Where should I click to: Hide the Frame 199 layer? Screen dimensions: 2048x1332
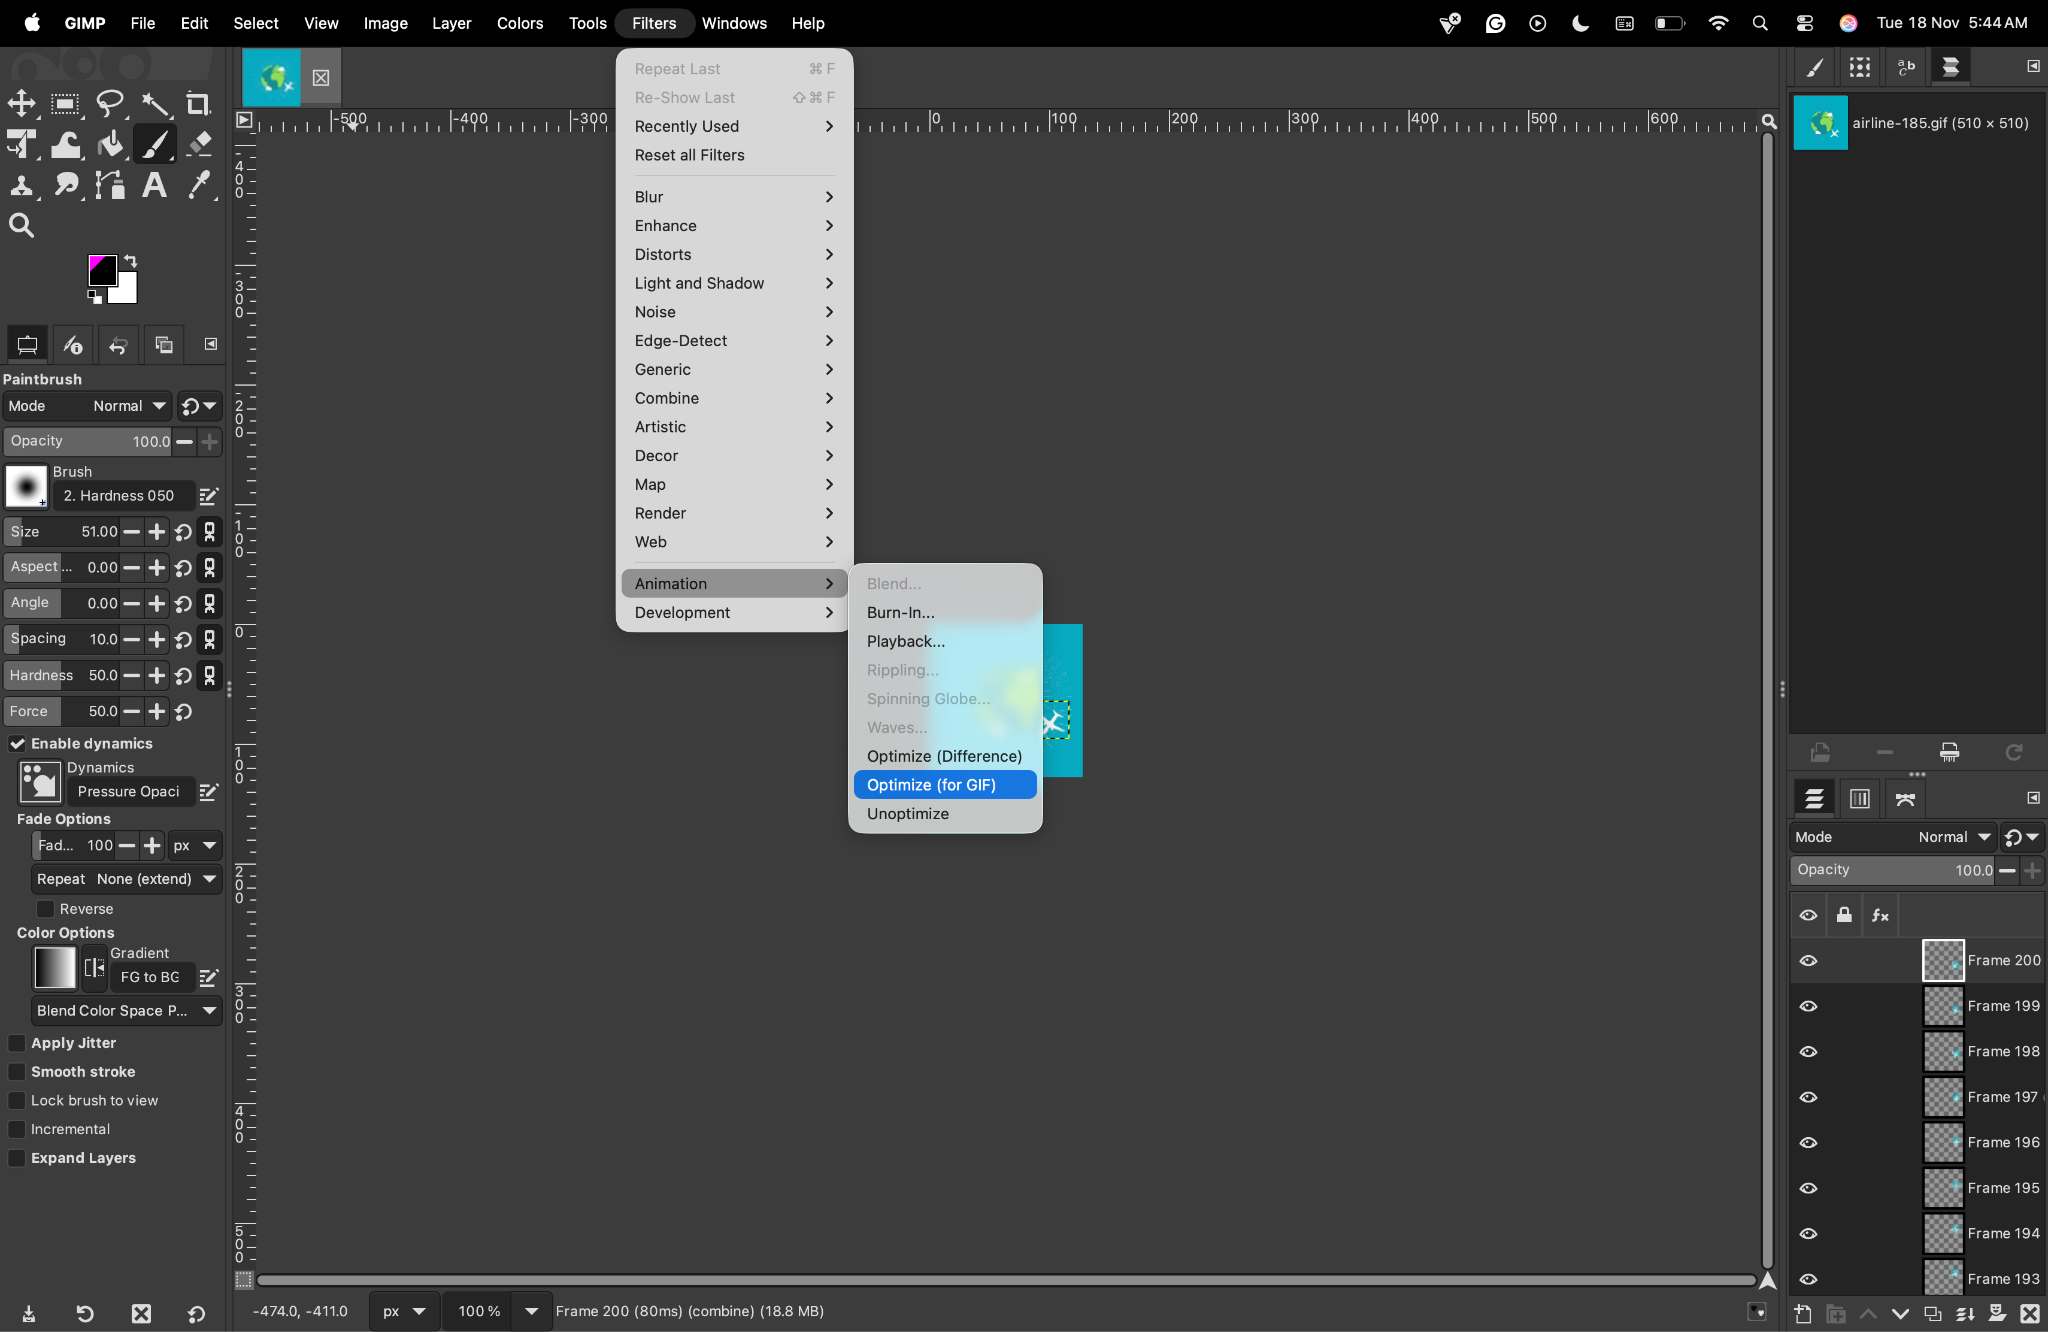(x=1810, y=1006)
